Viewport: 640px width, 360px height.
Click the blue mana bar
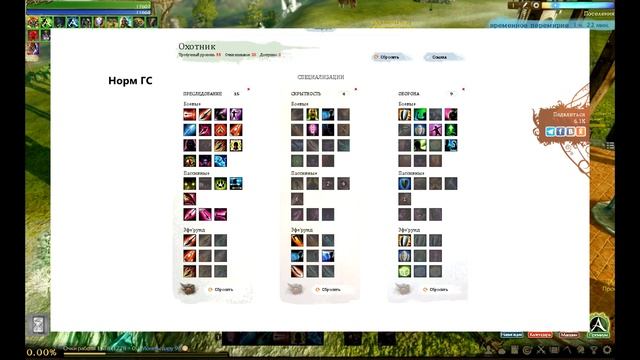point(89,12)
